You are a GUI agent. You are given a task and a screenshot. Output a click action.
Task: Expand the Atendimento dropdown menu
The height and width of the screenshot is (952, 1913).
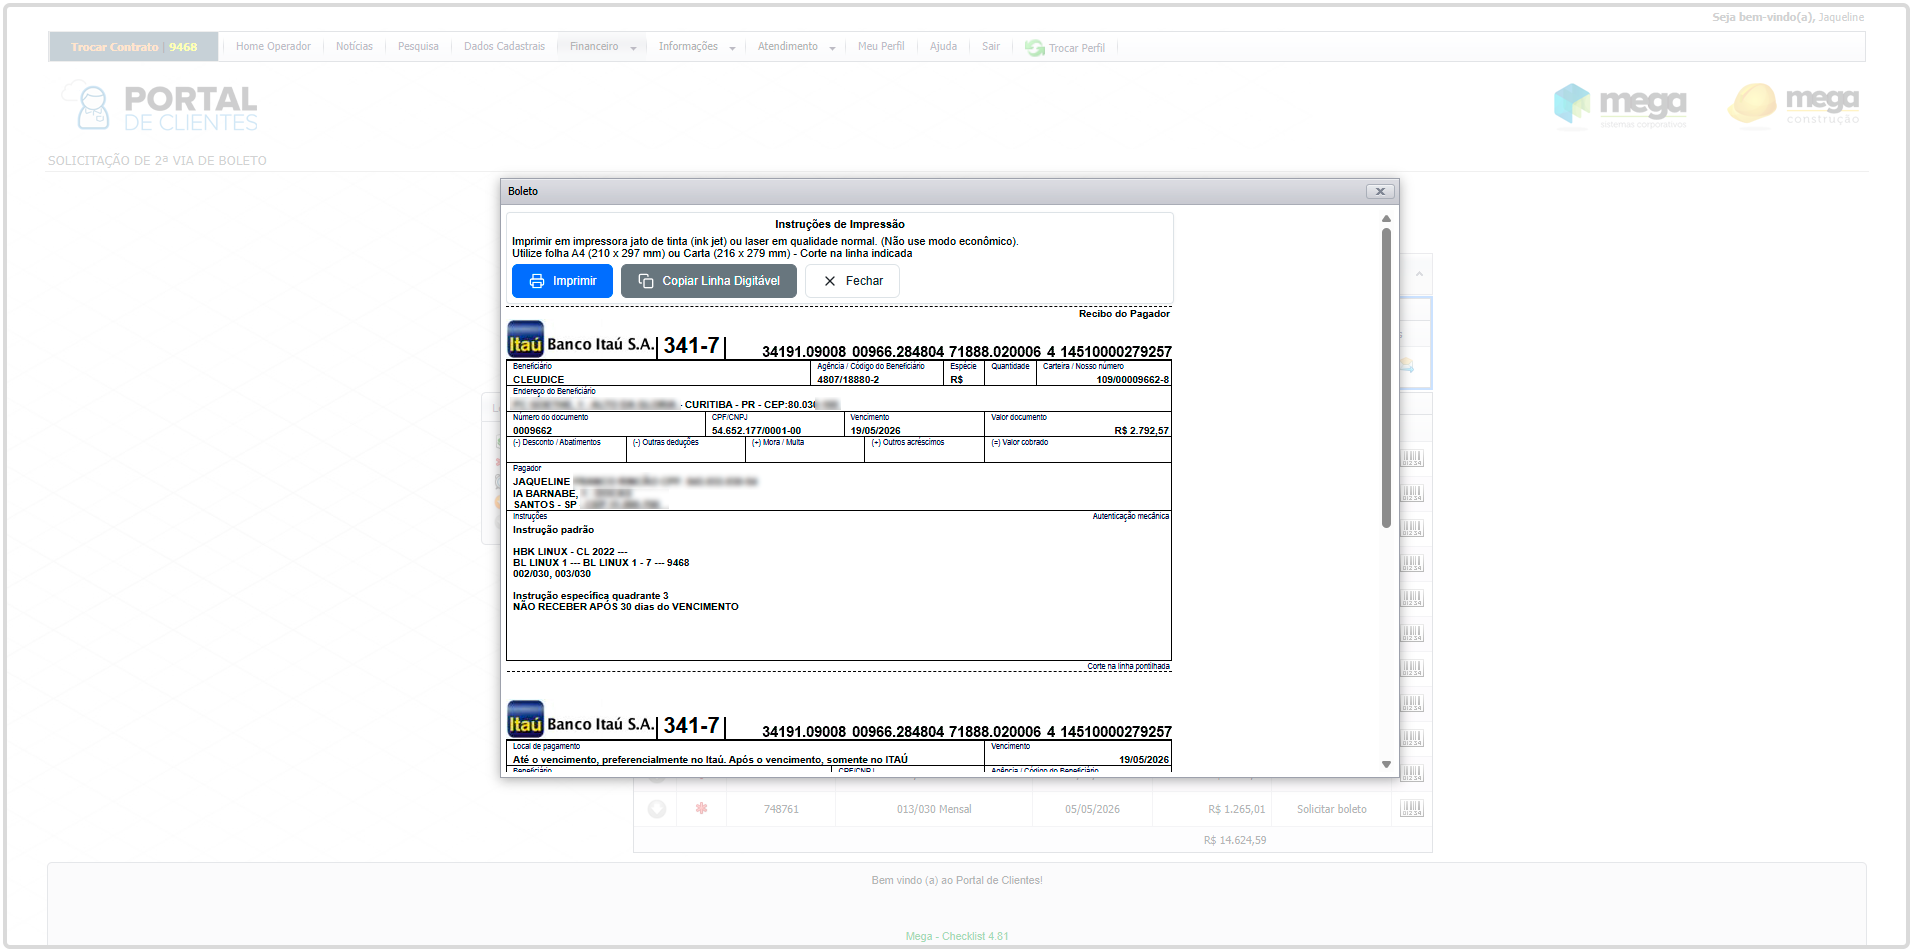[x=796, y=47]
